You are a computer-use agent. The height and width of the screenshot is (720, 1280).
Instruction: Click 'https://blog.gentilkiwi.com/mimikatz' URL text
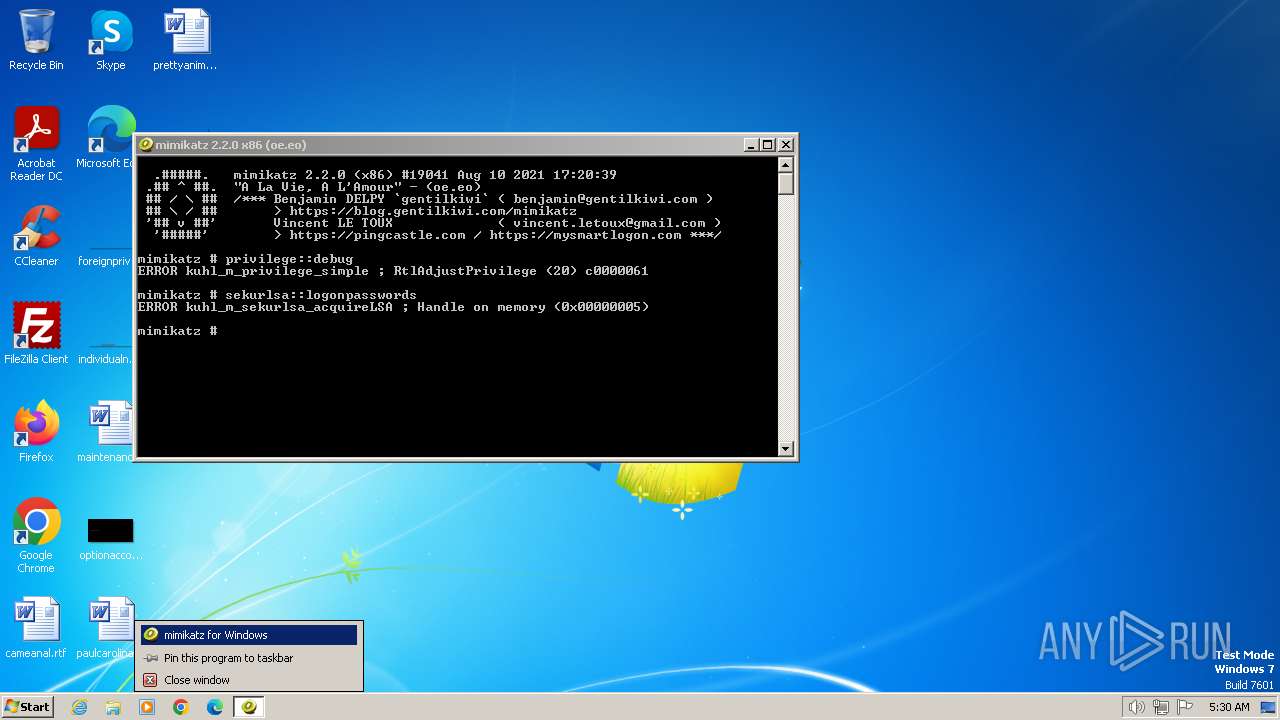click(x=433, y=211)
